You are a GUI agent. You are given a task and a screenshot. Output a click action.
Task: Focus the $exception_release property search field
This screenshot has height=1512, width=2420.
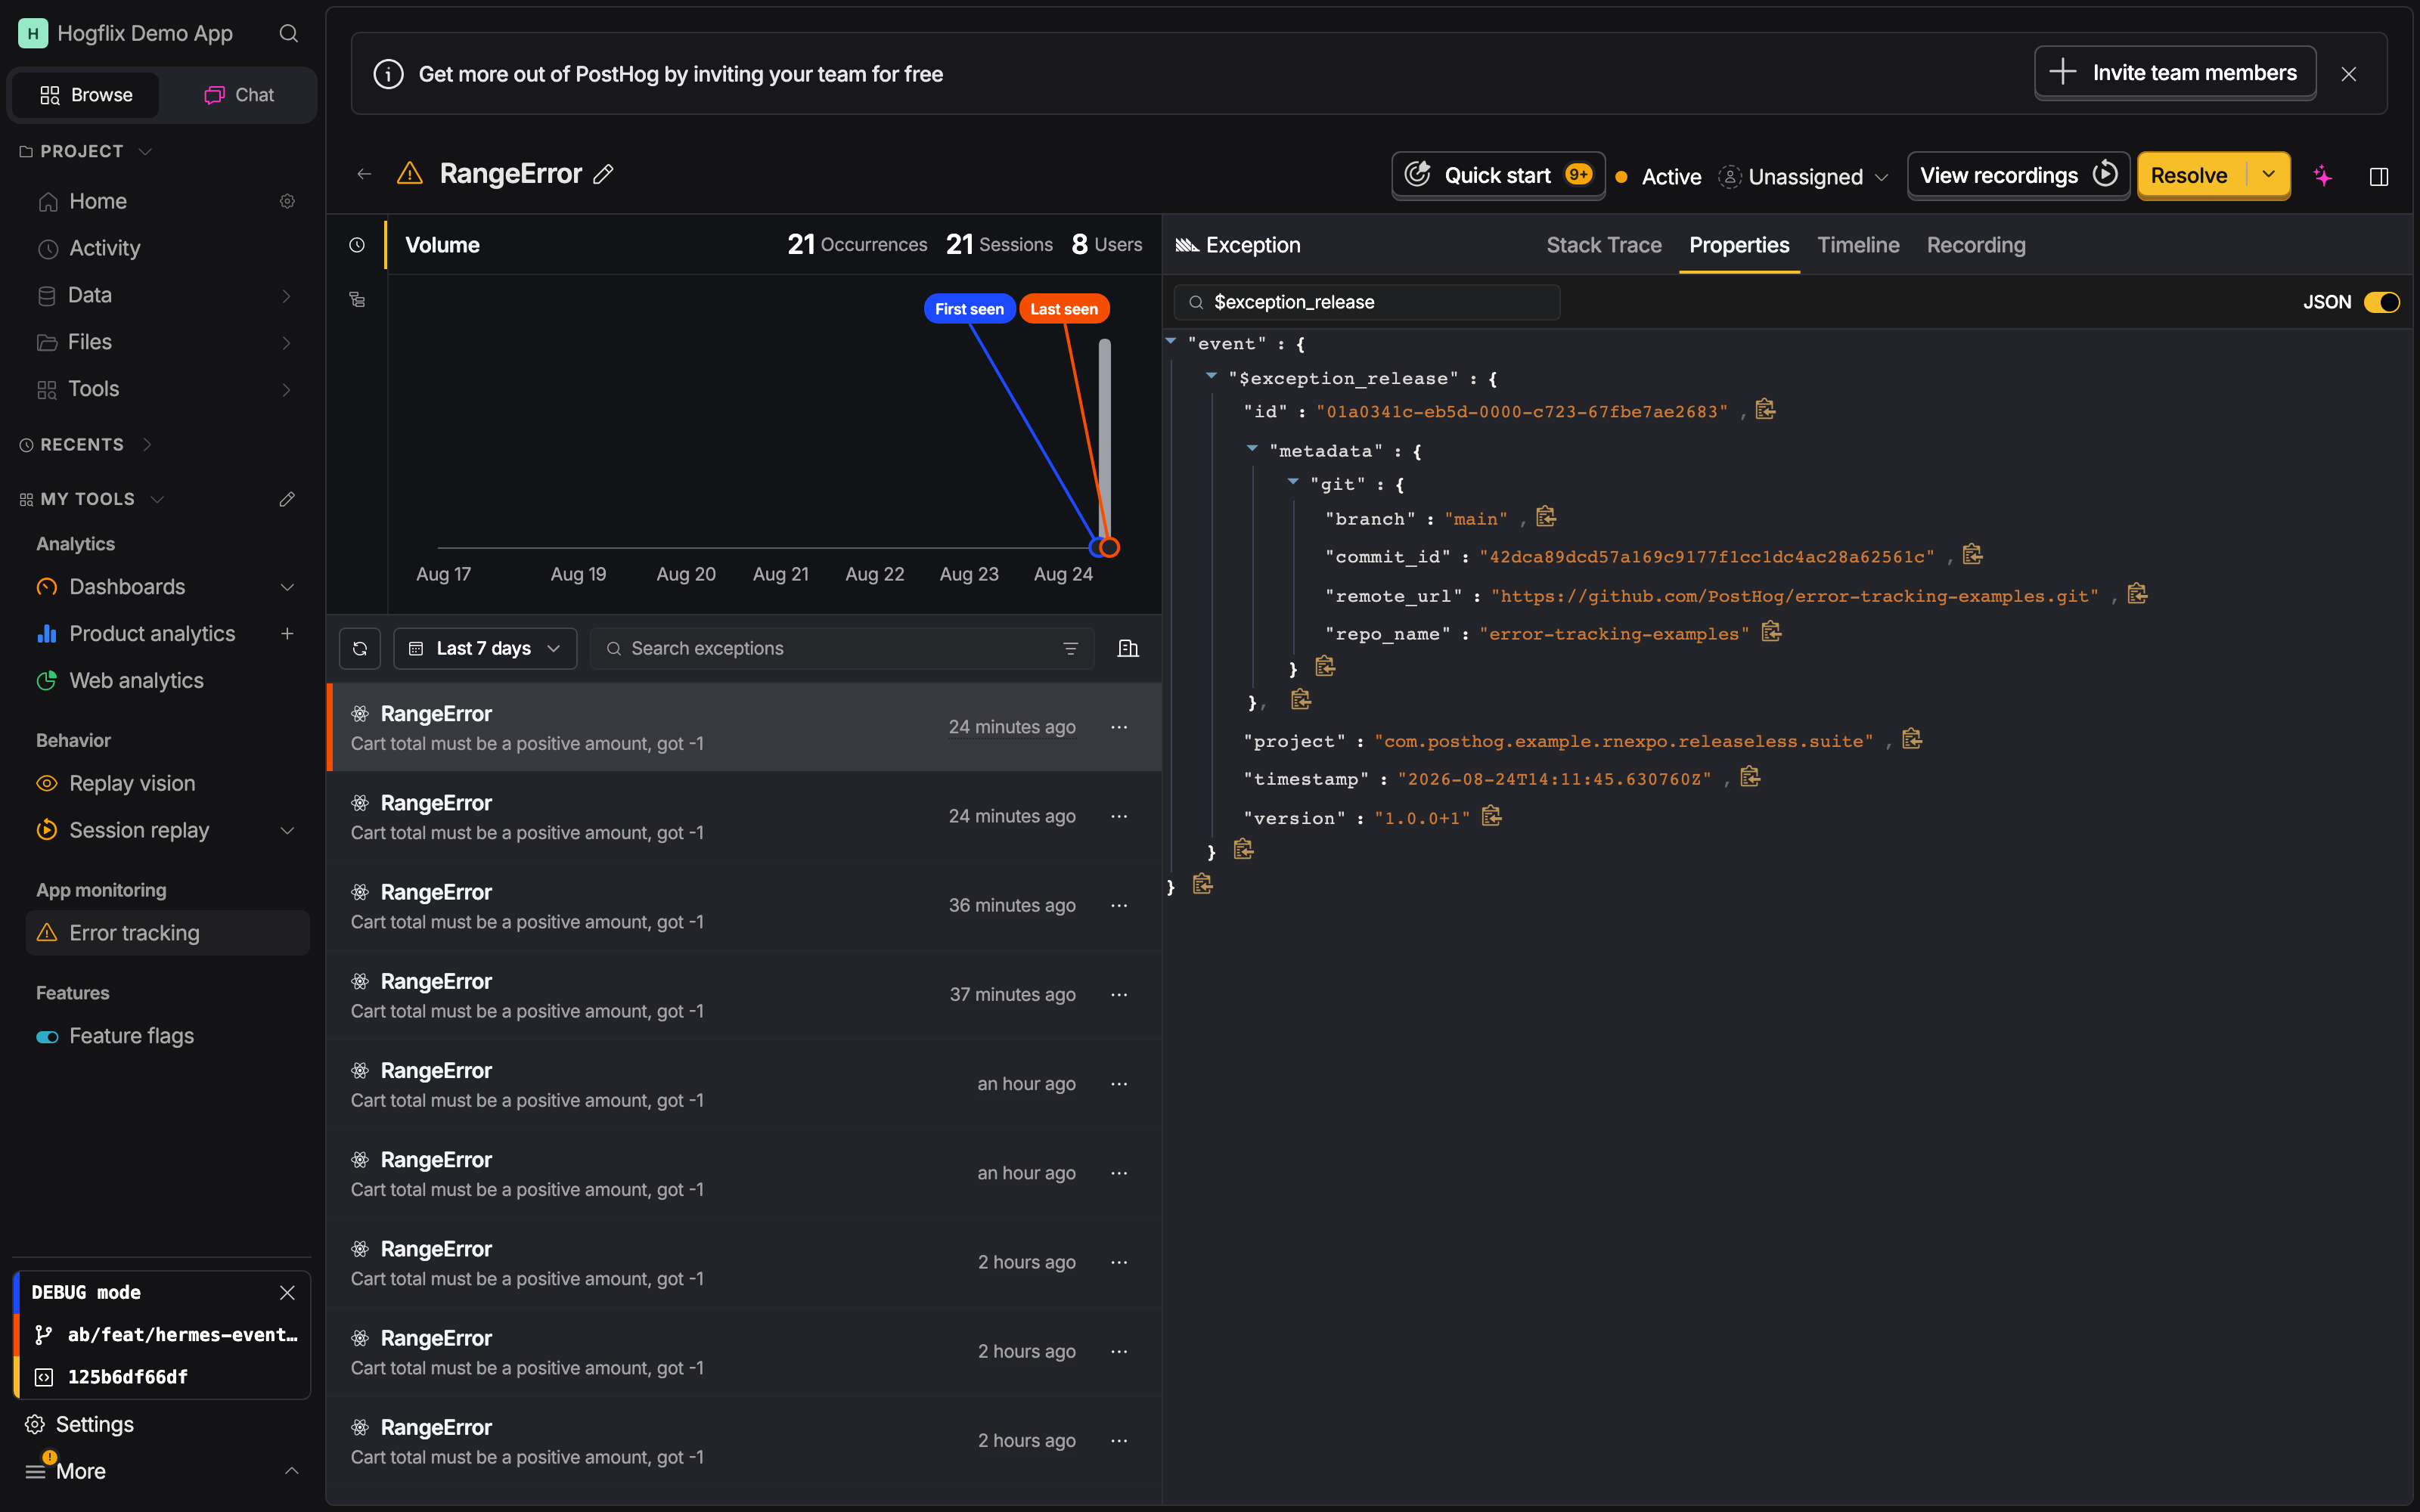1367,302
